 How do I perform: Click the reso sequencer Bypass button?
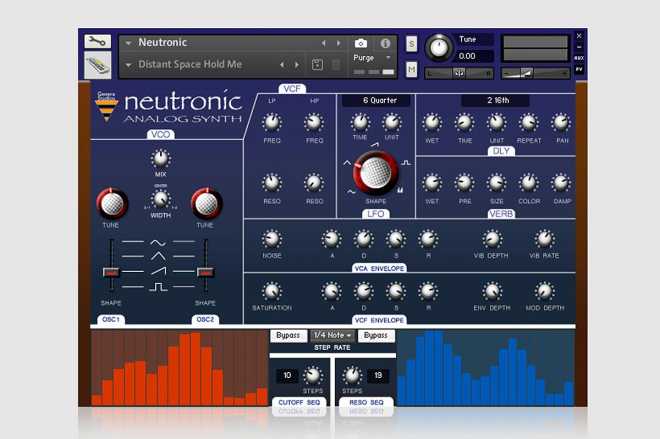(x=376, y=335)
